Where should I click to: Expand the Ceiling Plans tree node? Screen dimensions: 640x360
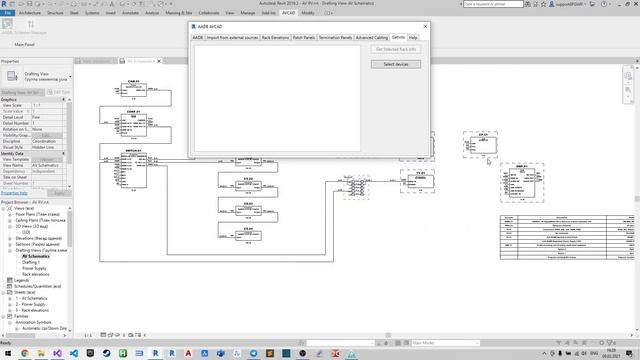point(10,220)
